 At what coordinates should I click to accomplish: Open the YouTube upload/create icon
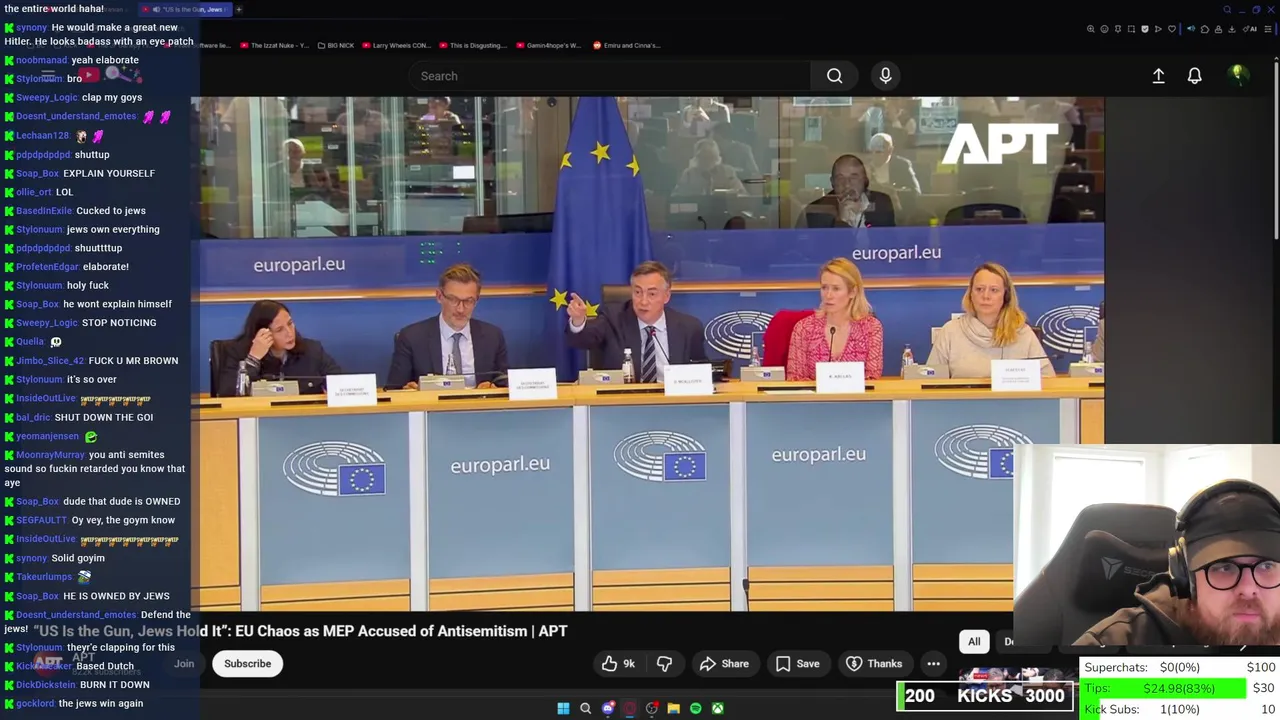(x=1158, y=76)
